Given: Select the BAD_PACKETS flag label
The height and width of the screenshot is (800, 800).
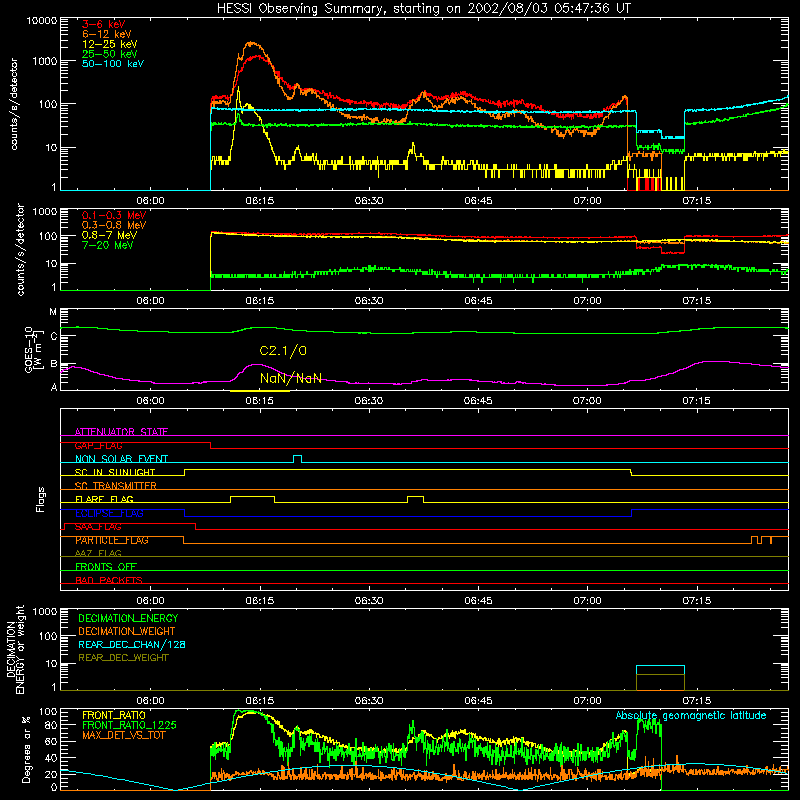Looking at the screenshot, I should coord(109,580).
